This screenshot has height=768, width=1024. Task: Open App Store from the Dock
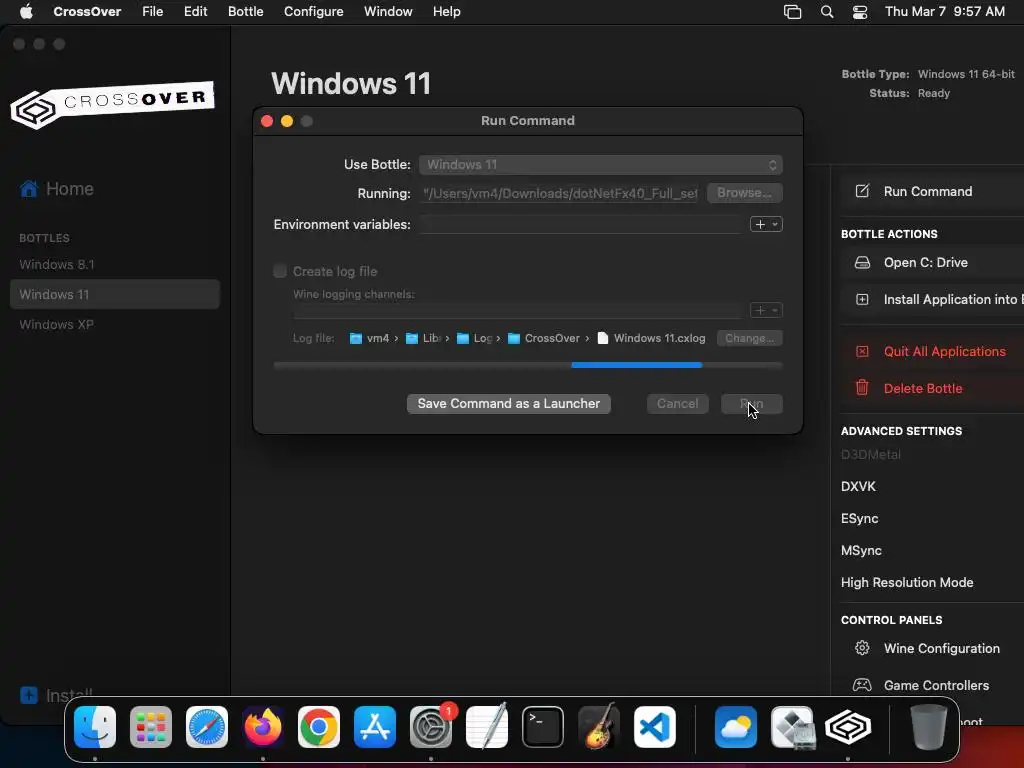pyautogui.click(x=375, y=727)
